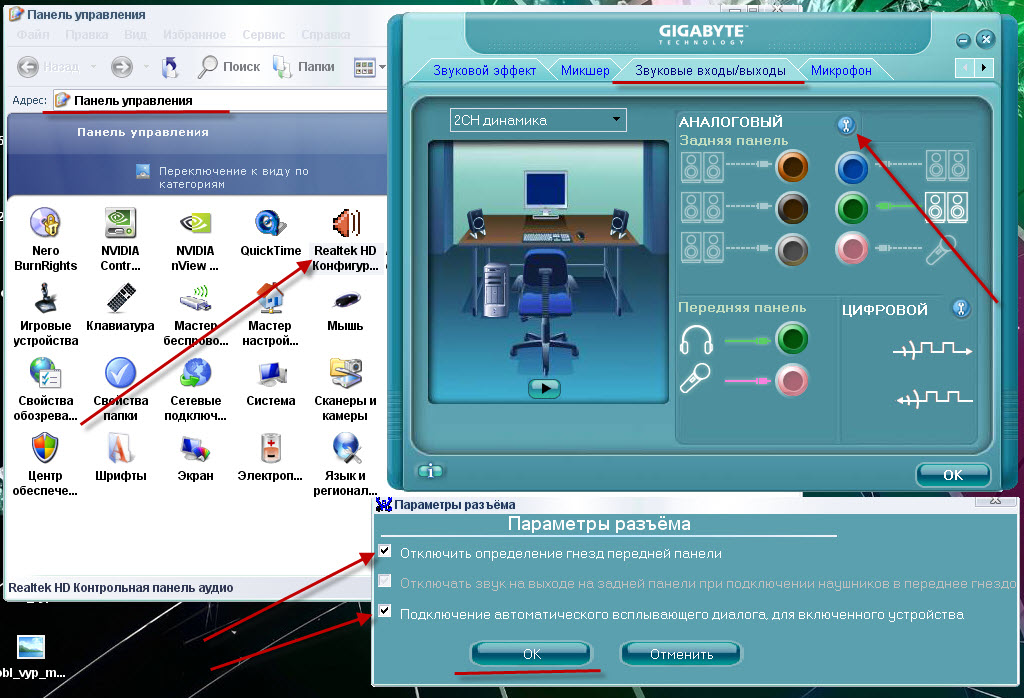Open Игровые устройства icon
Image resolution: width=1024 pixels, height=698 pixels.
pyautogui.click(x=45, y=315)
